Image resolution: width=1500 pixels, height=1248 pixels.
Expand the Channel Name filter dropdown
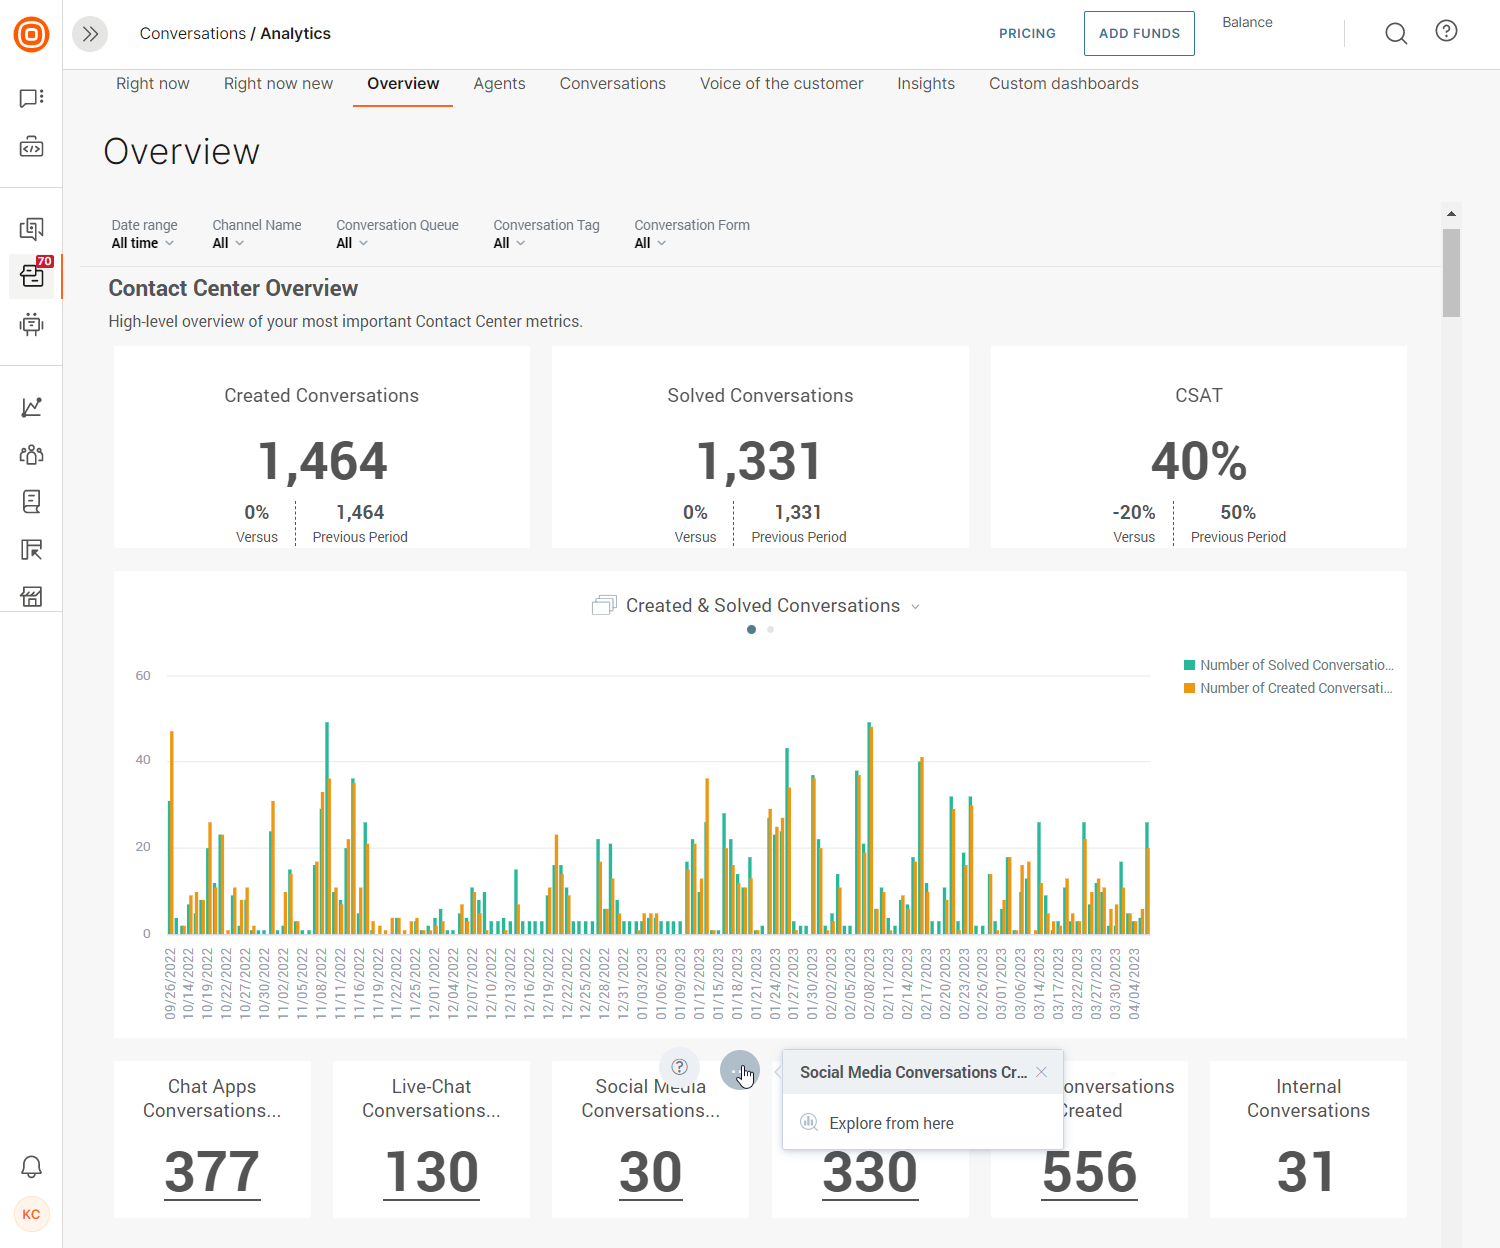tap(228, 242)
